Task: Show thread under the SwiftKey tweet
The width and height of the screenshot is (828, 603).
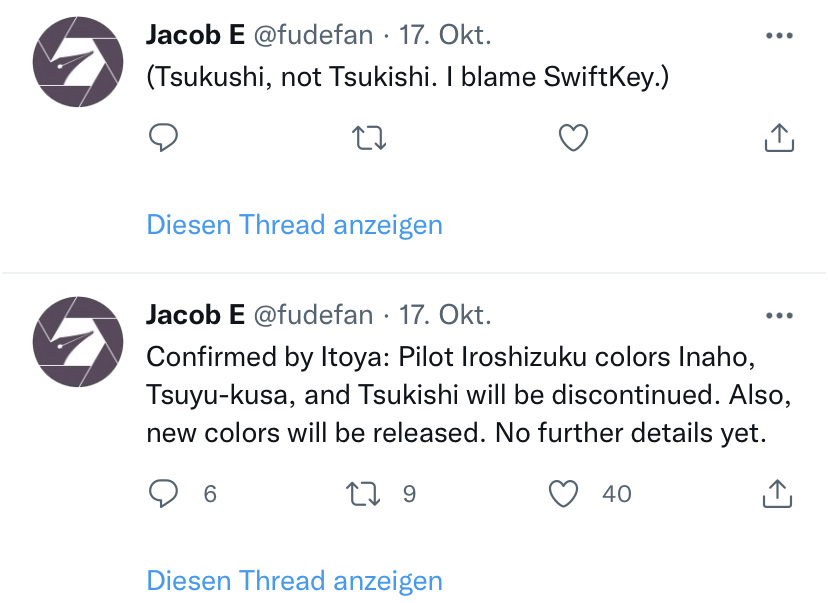Action: (x=294, y=225)
